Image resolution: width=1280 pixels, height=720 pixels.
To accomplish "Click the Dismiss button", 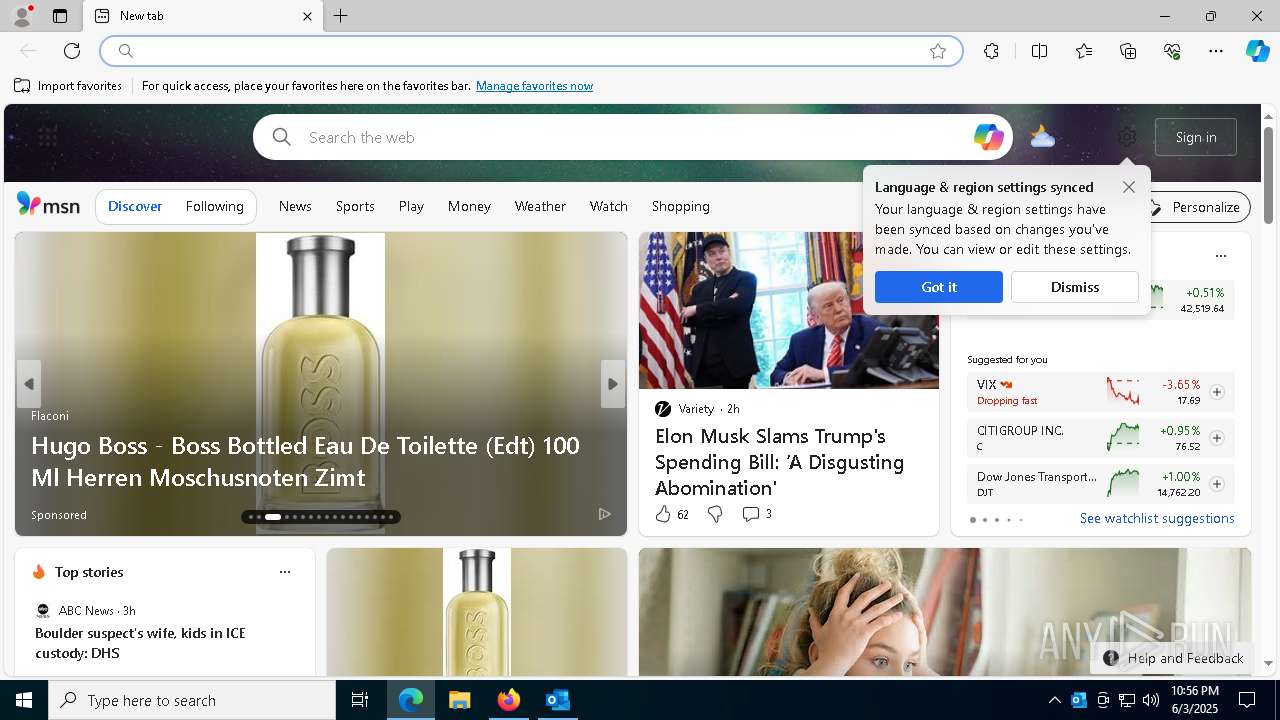I will 1075,287.
